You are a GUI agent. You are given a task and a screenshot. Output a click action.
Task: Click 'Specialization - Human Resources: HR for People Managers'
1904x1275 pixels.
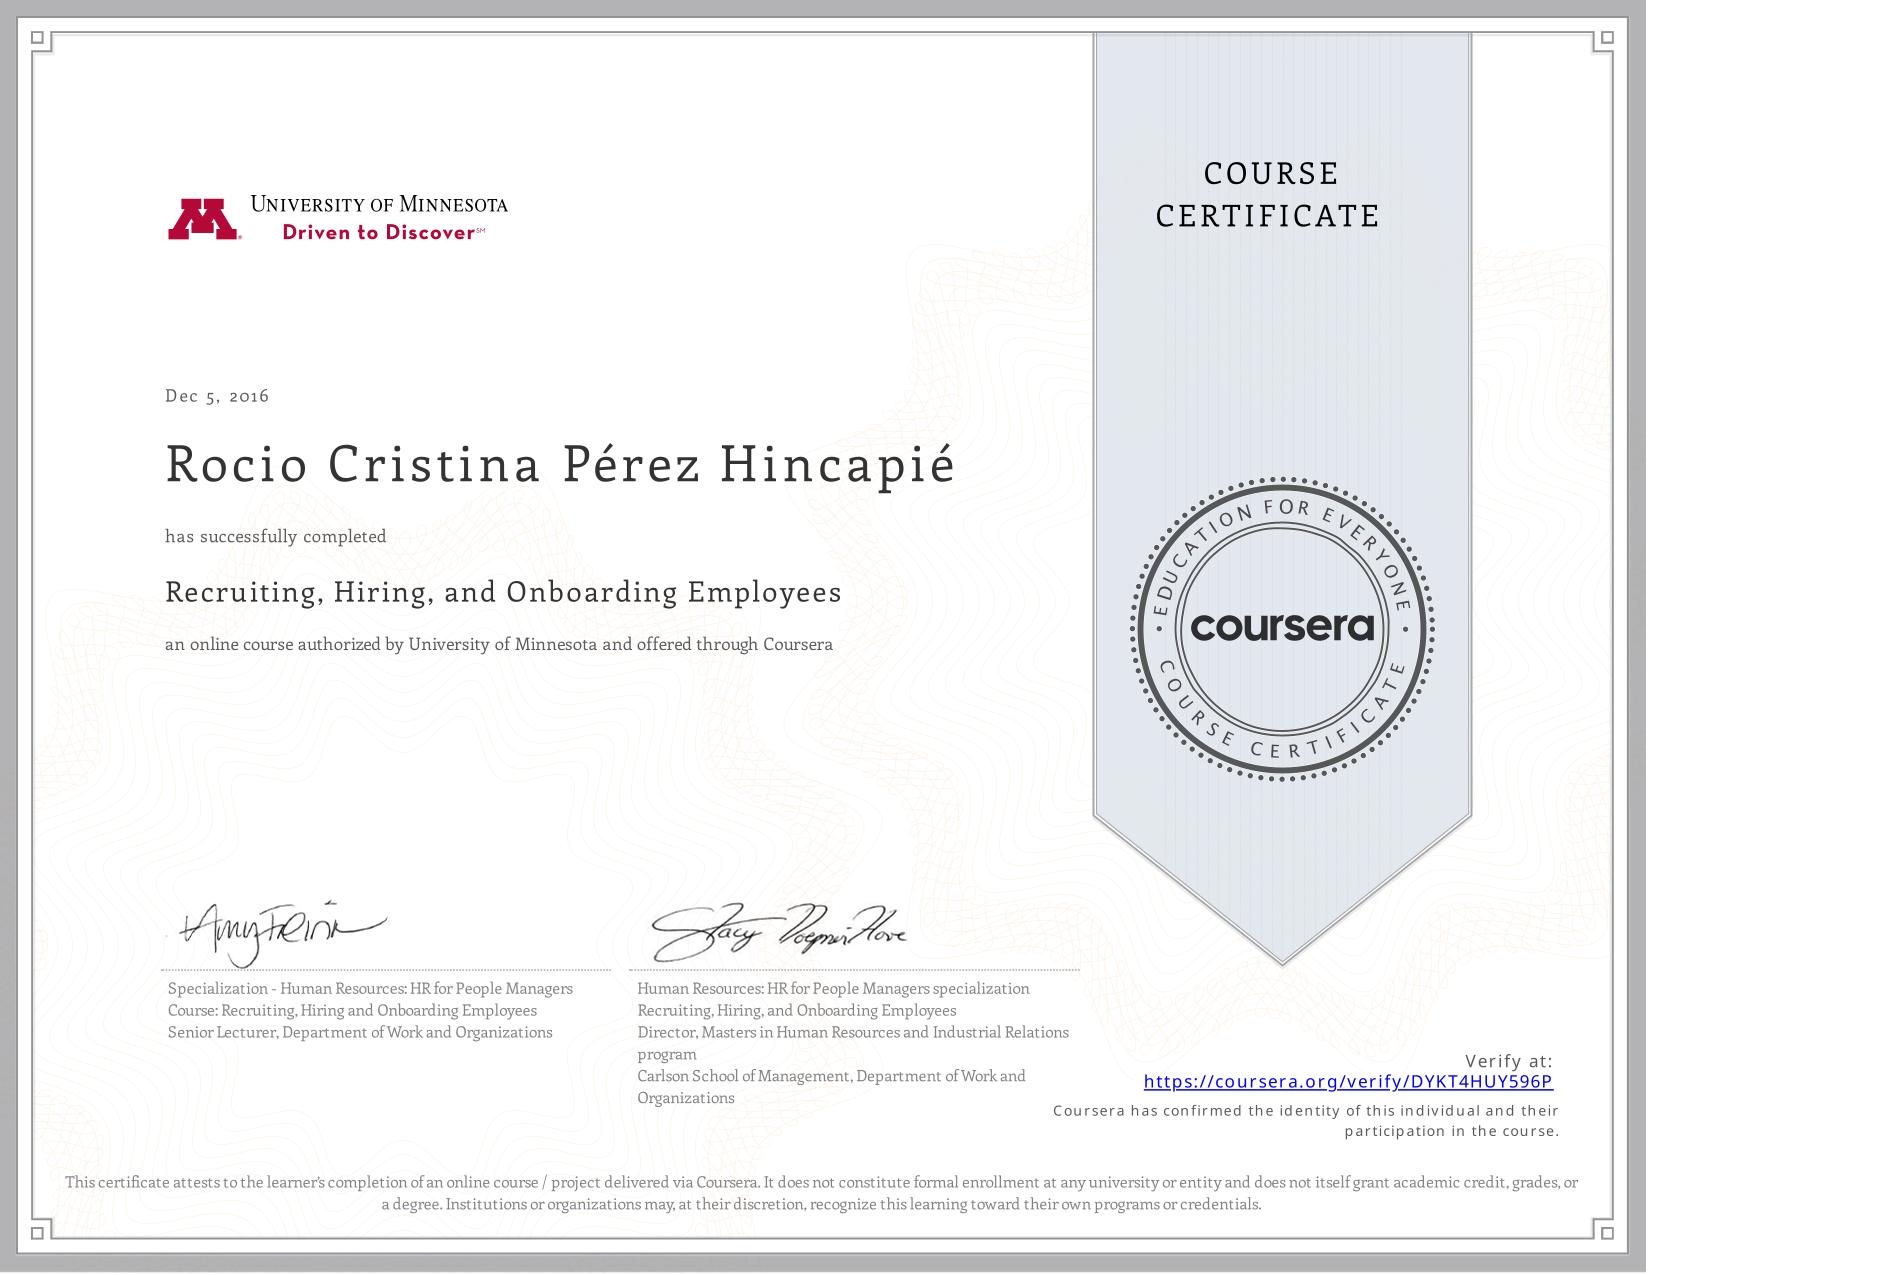[x=370, y=988]
